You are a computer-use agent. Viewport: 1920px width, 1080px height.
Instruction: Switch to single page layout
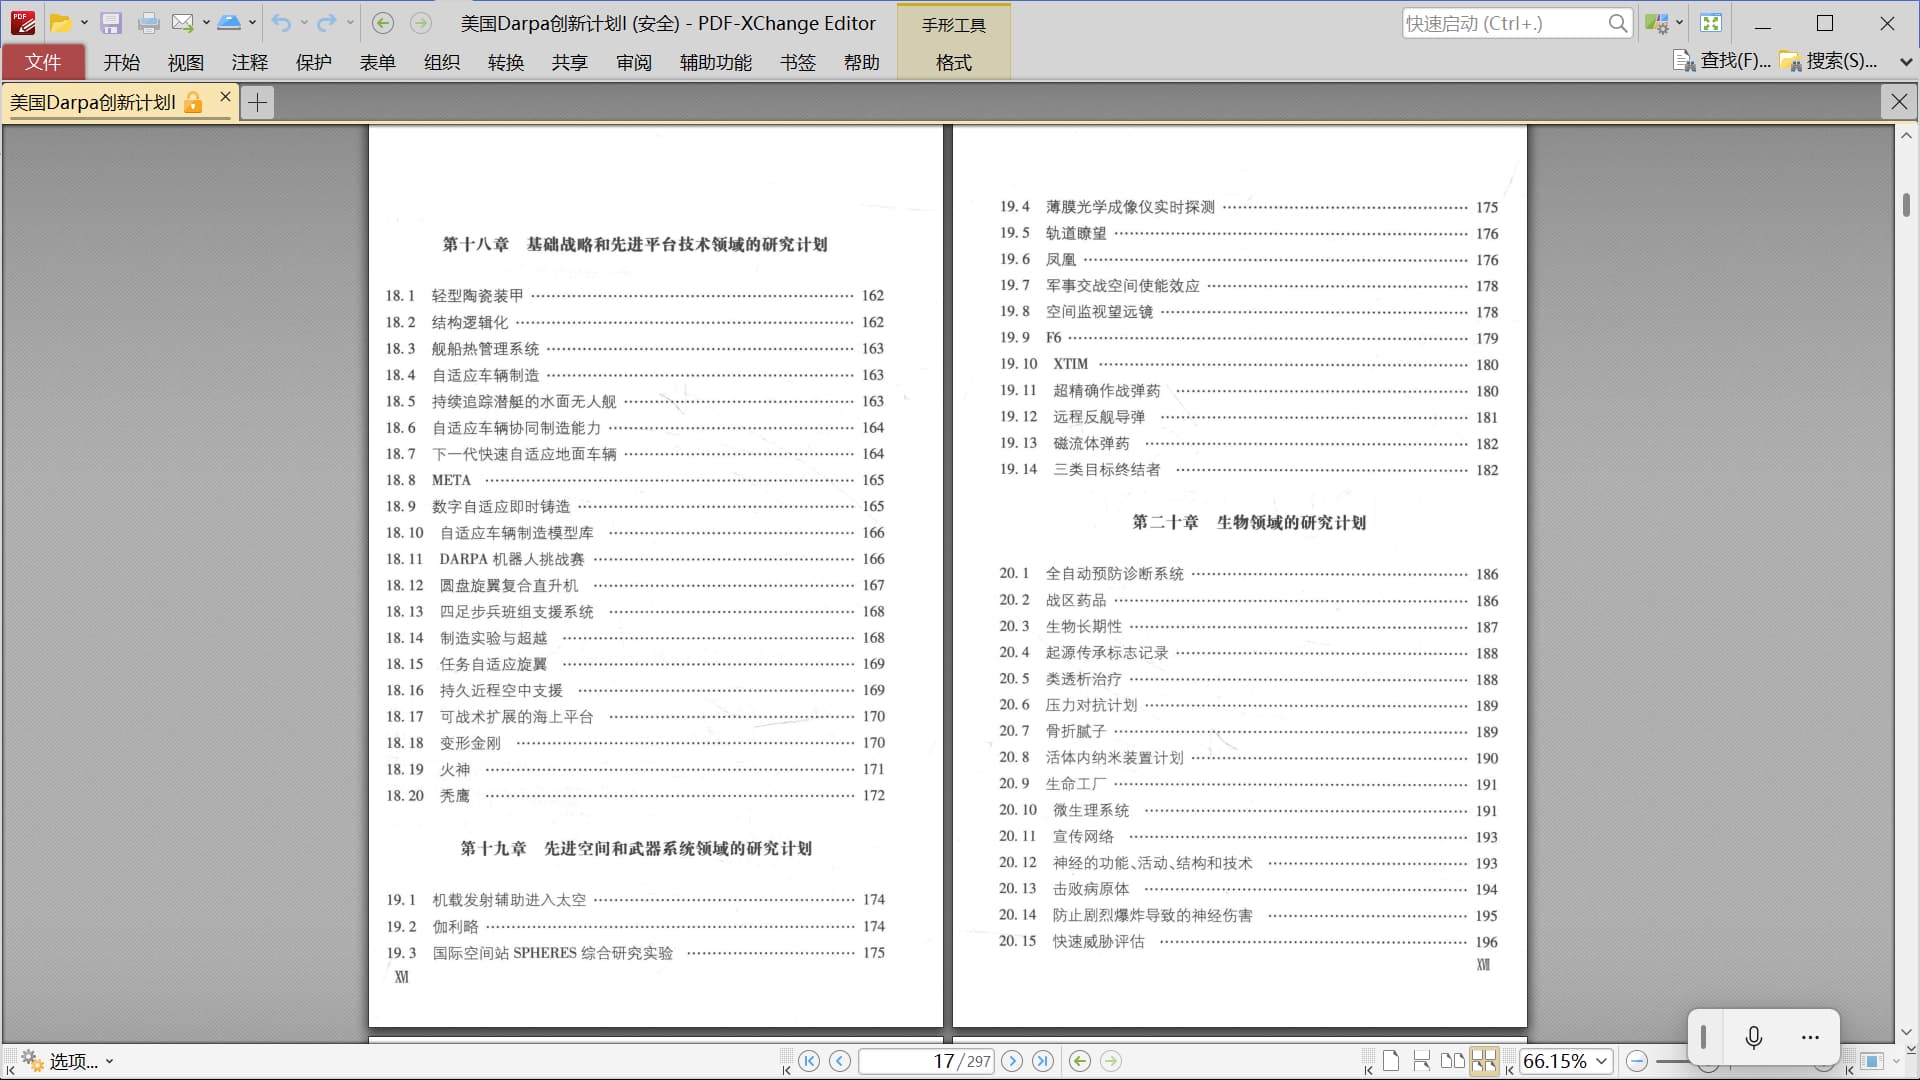point(1391,1061)
